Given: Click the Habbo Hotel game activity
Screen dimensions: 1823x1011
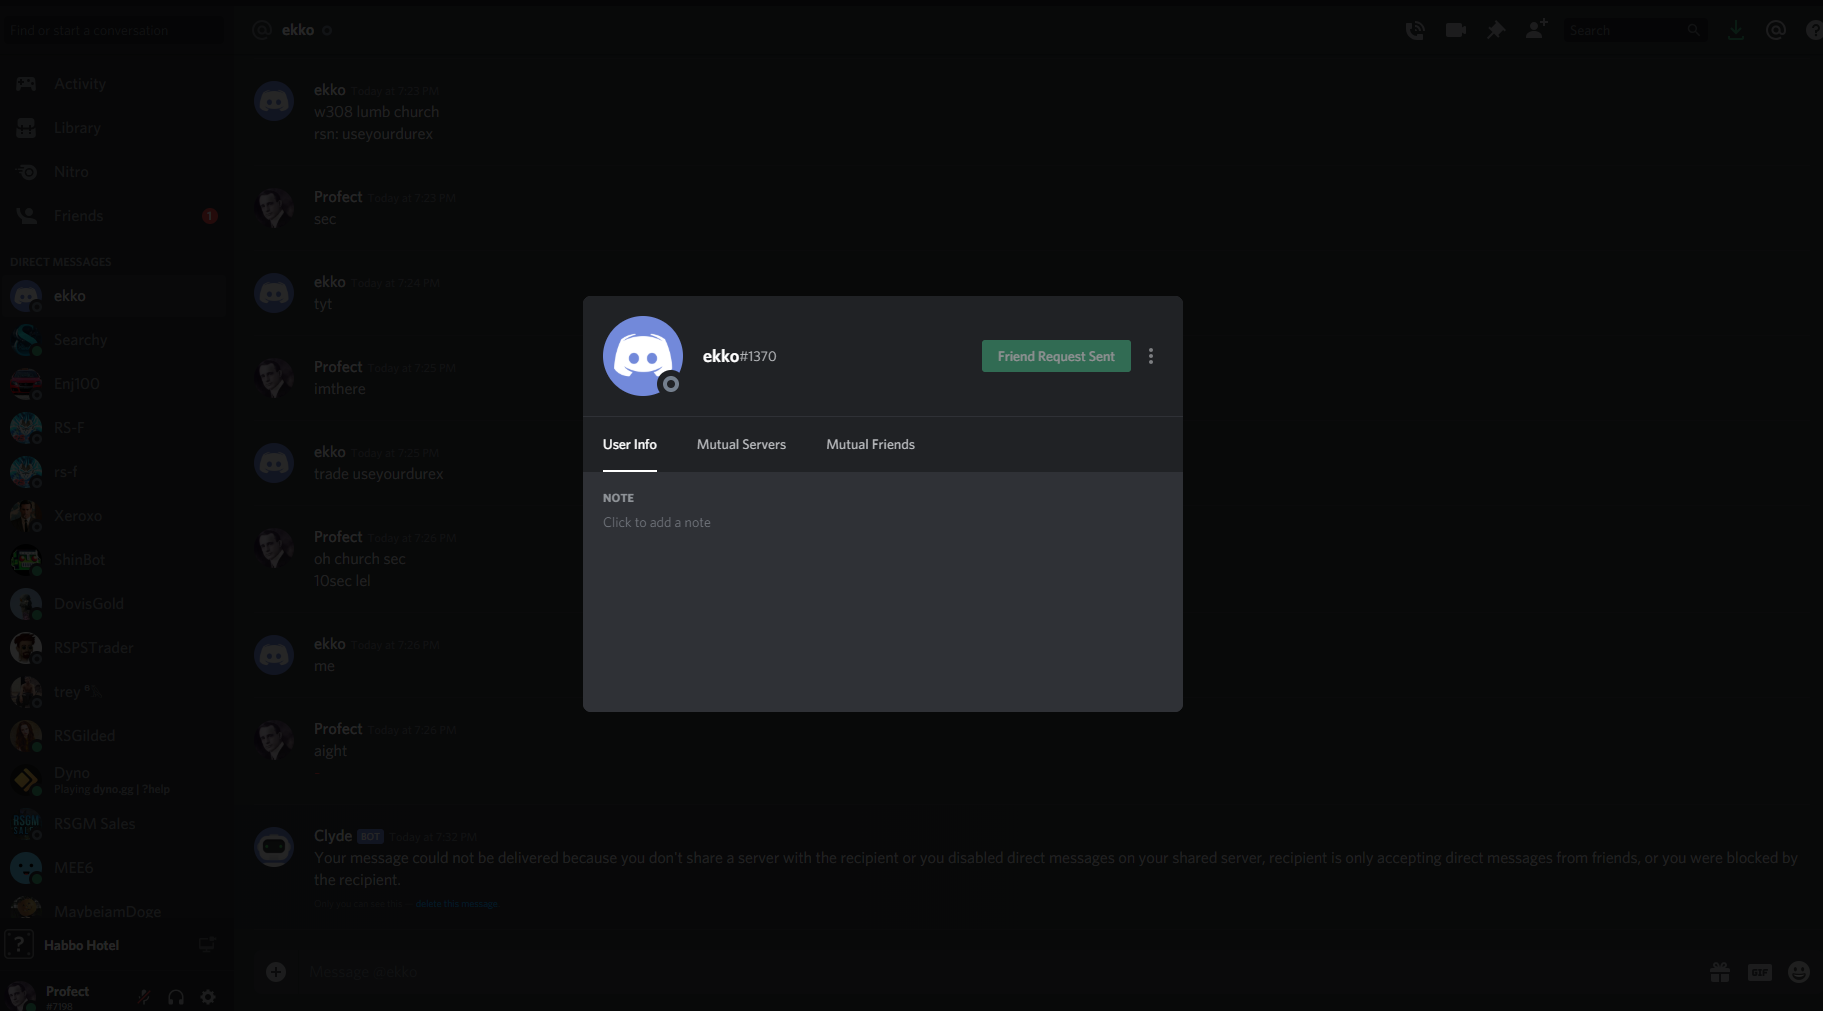Looking at the screenshot, I should (81, 945).
